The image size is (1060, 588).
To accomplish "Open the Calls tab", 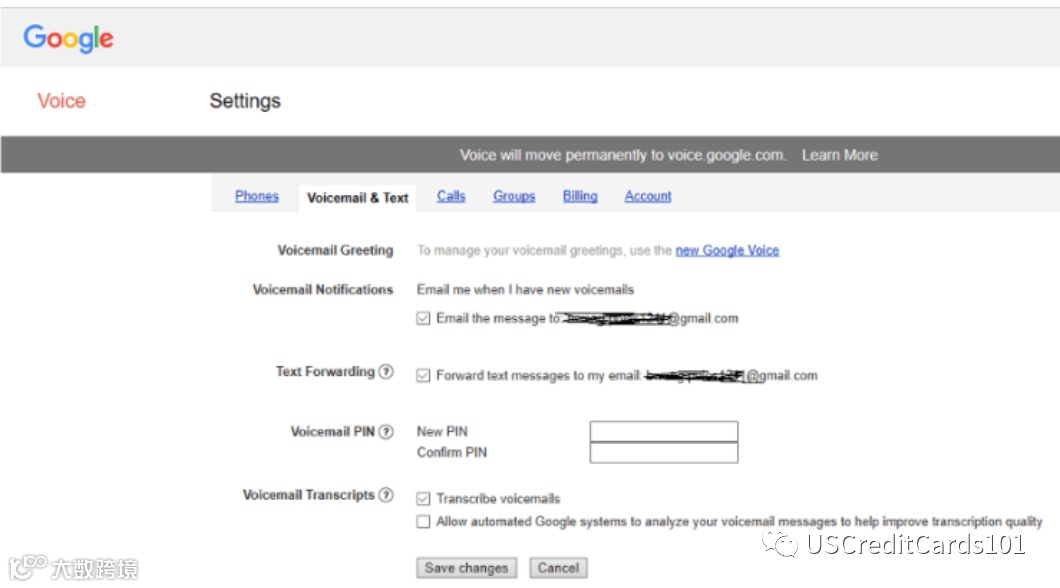I will click(x=451, y=196).
